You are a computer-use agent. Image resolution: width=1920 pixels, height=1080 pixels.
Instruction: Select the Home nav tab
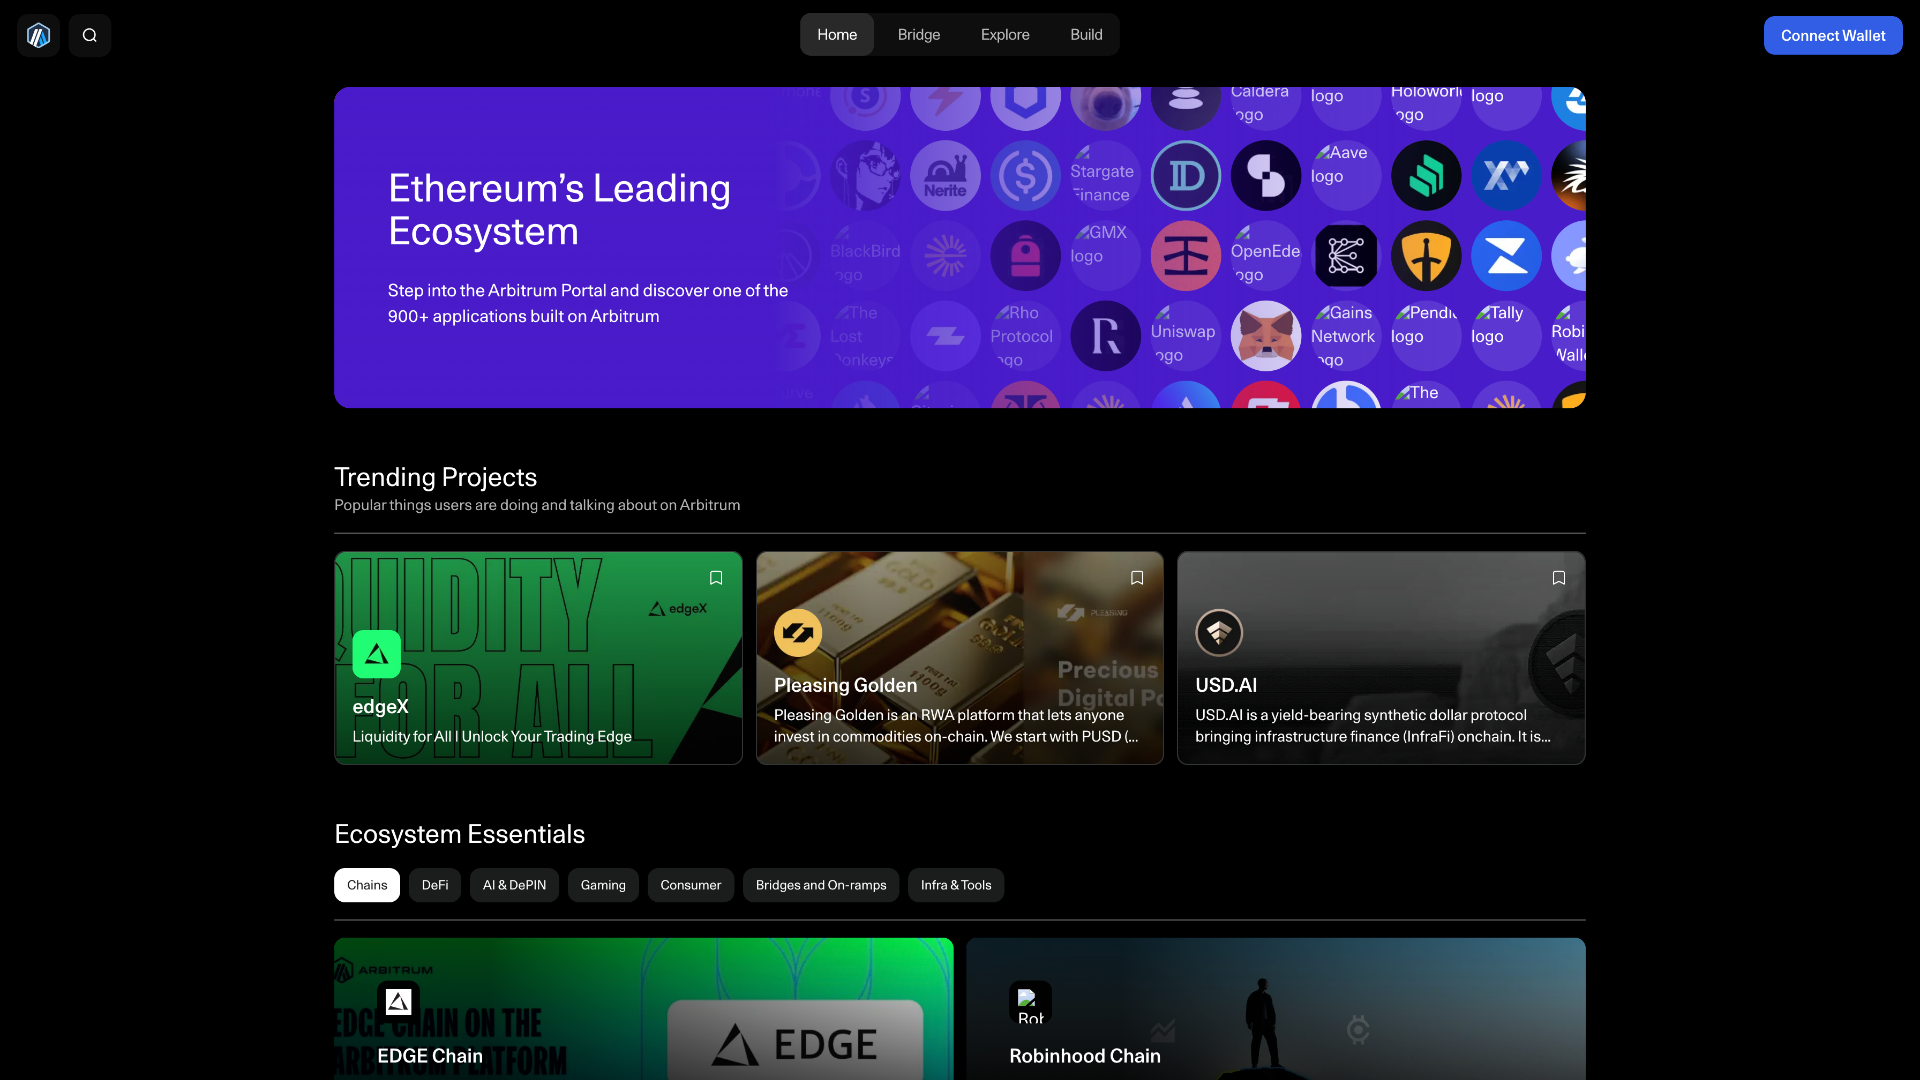coord(837,35)
